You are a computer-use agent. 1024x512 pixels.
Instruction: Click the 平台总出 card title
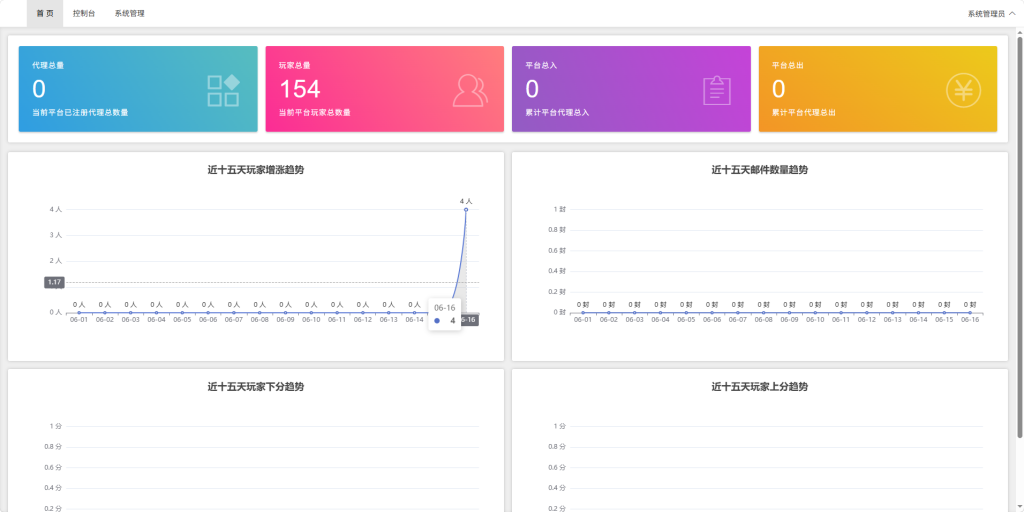coord(788,65)
